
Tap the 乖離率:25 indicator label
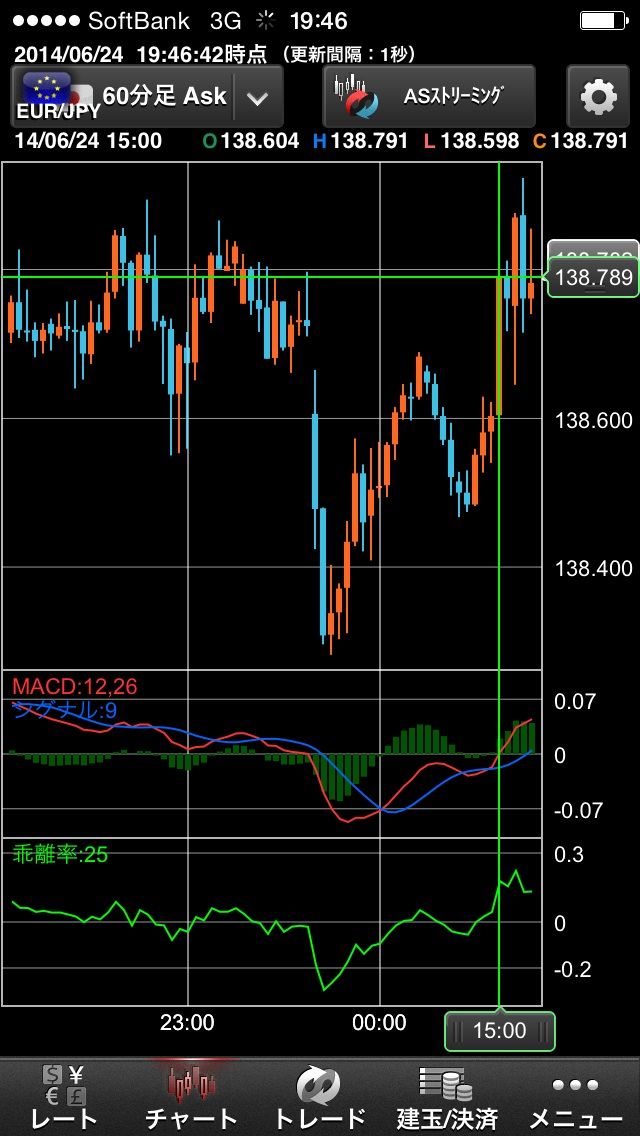(60, 854)
